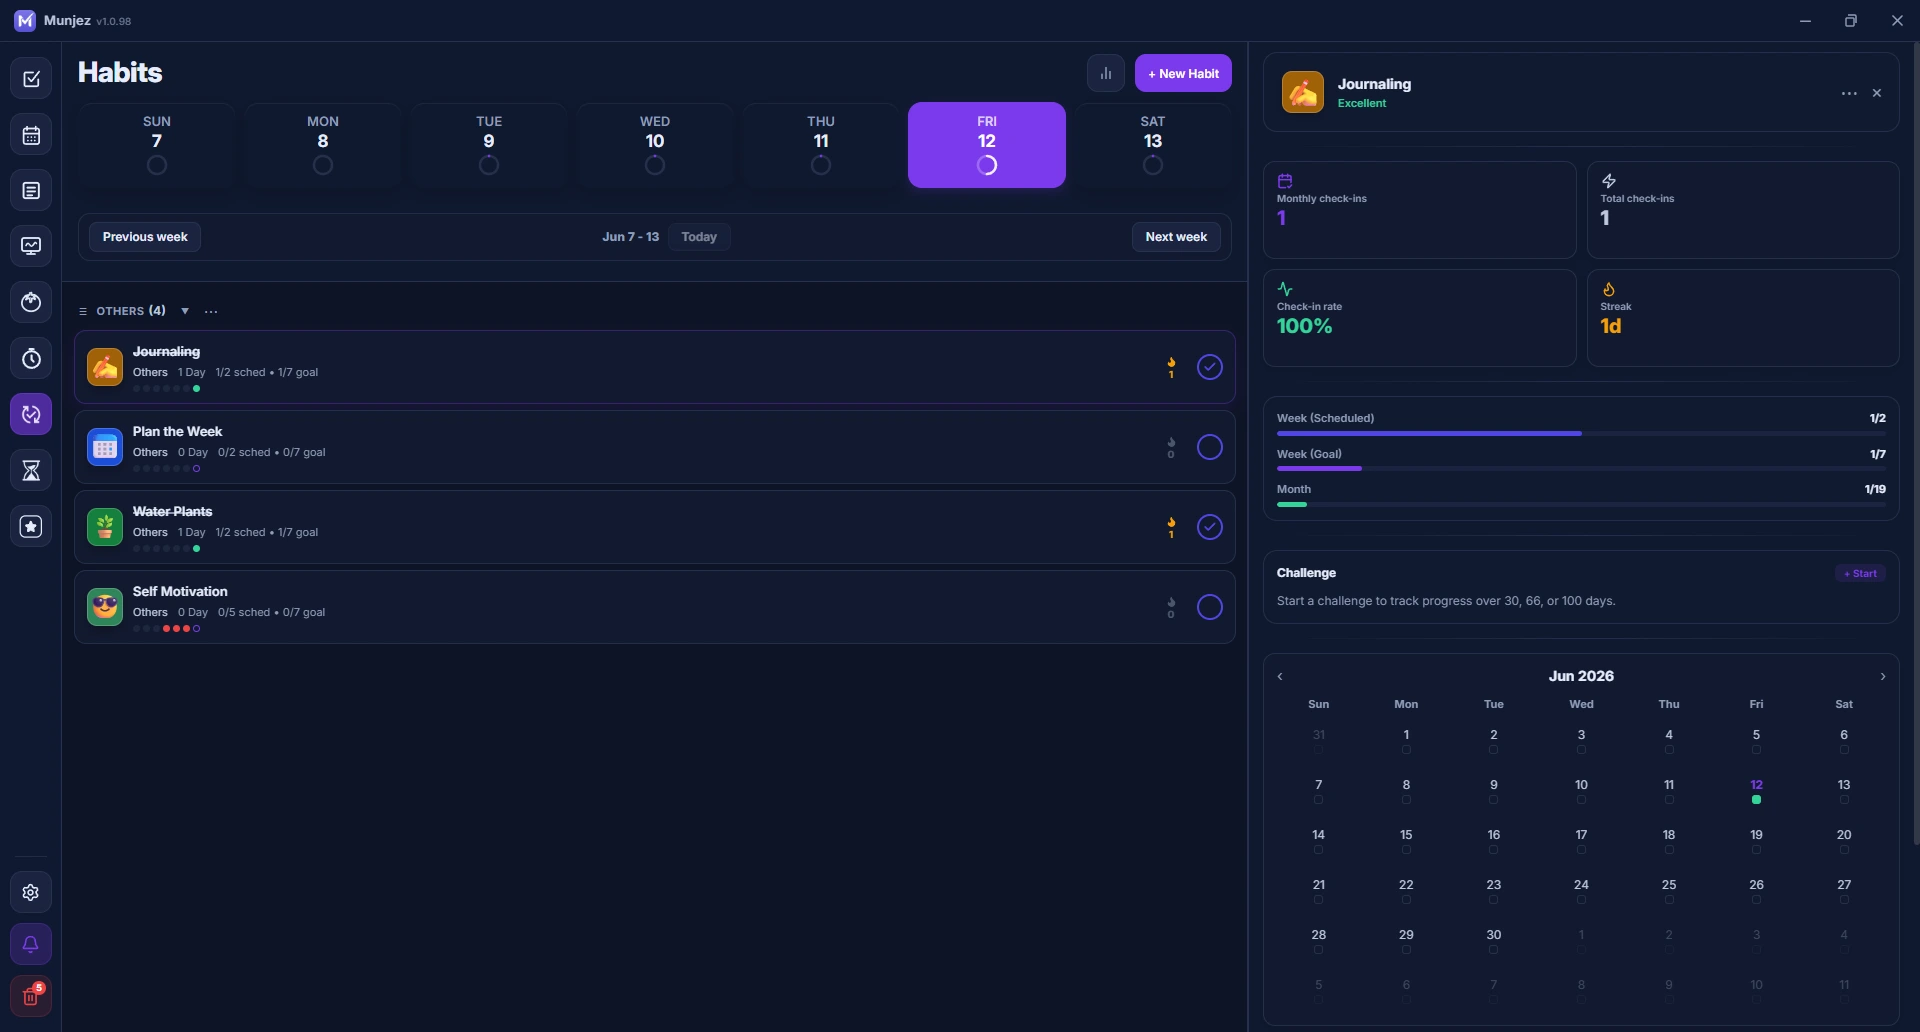The height and width of the screenshot is (1032, 1920).
Task: Go to previous month in Jun 2026 calendar
Action: click(1280, 677)
